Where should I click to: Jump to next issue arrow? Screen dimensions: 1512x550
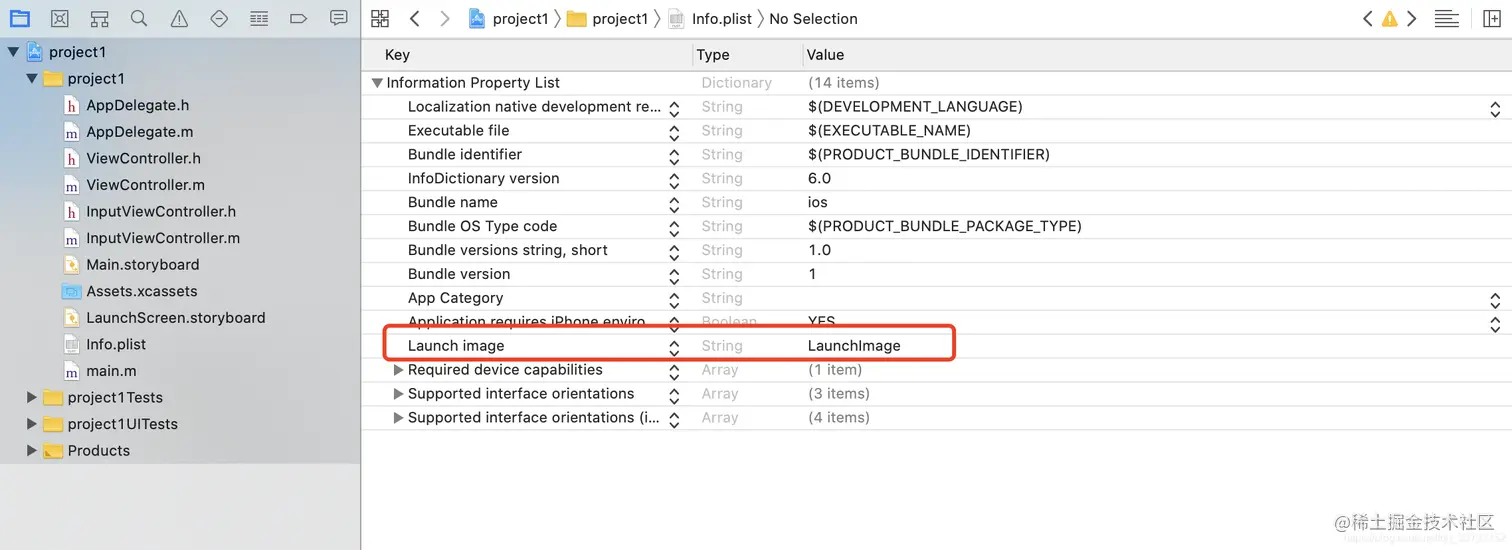(1412, 19)
